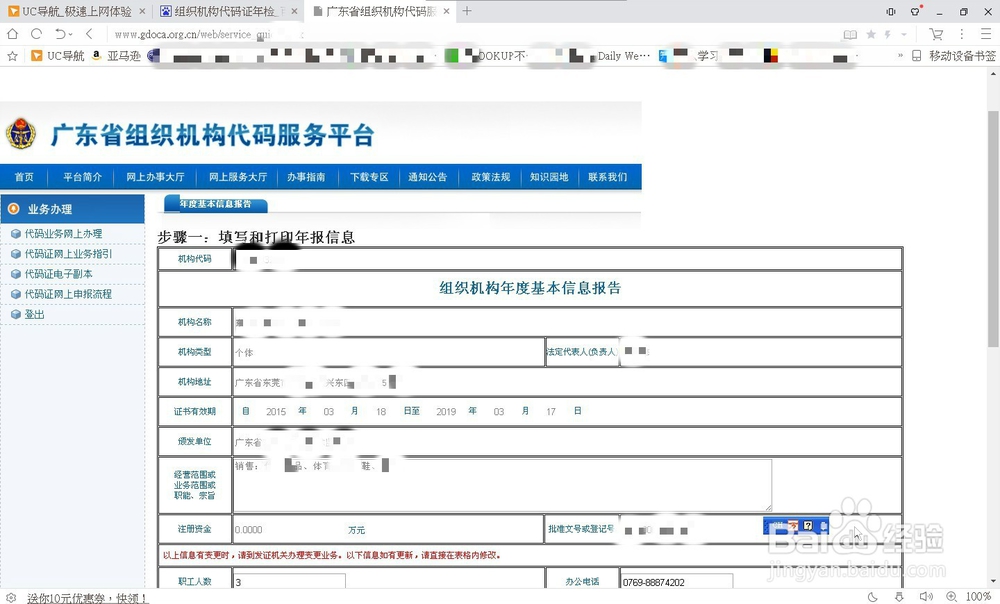Close the UC导航 tab
Image resolution: width=1000 pixels, height=604 pixels.
[142, 11]
